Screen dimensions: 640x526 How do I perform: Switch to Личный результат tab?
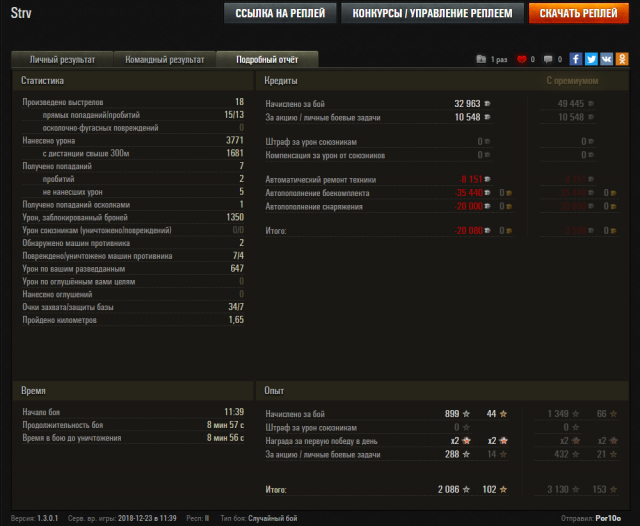(62, 59)
